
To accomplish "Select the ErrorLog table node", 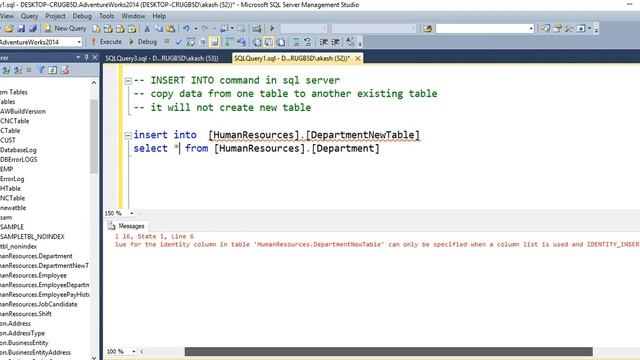I will tap(12, 179).
